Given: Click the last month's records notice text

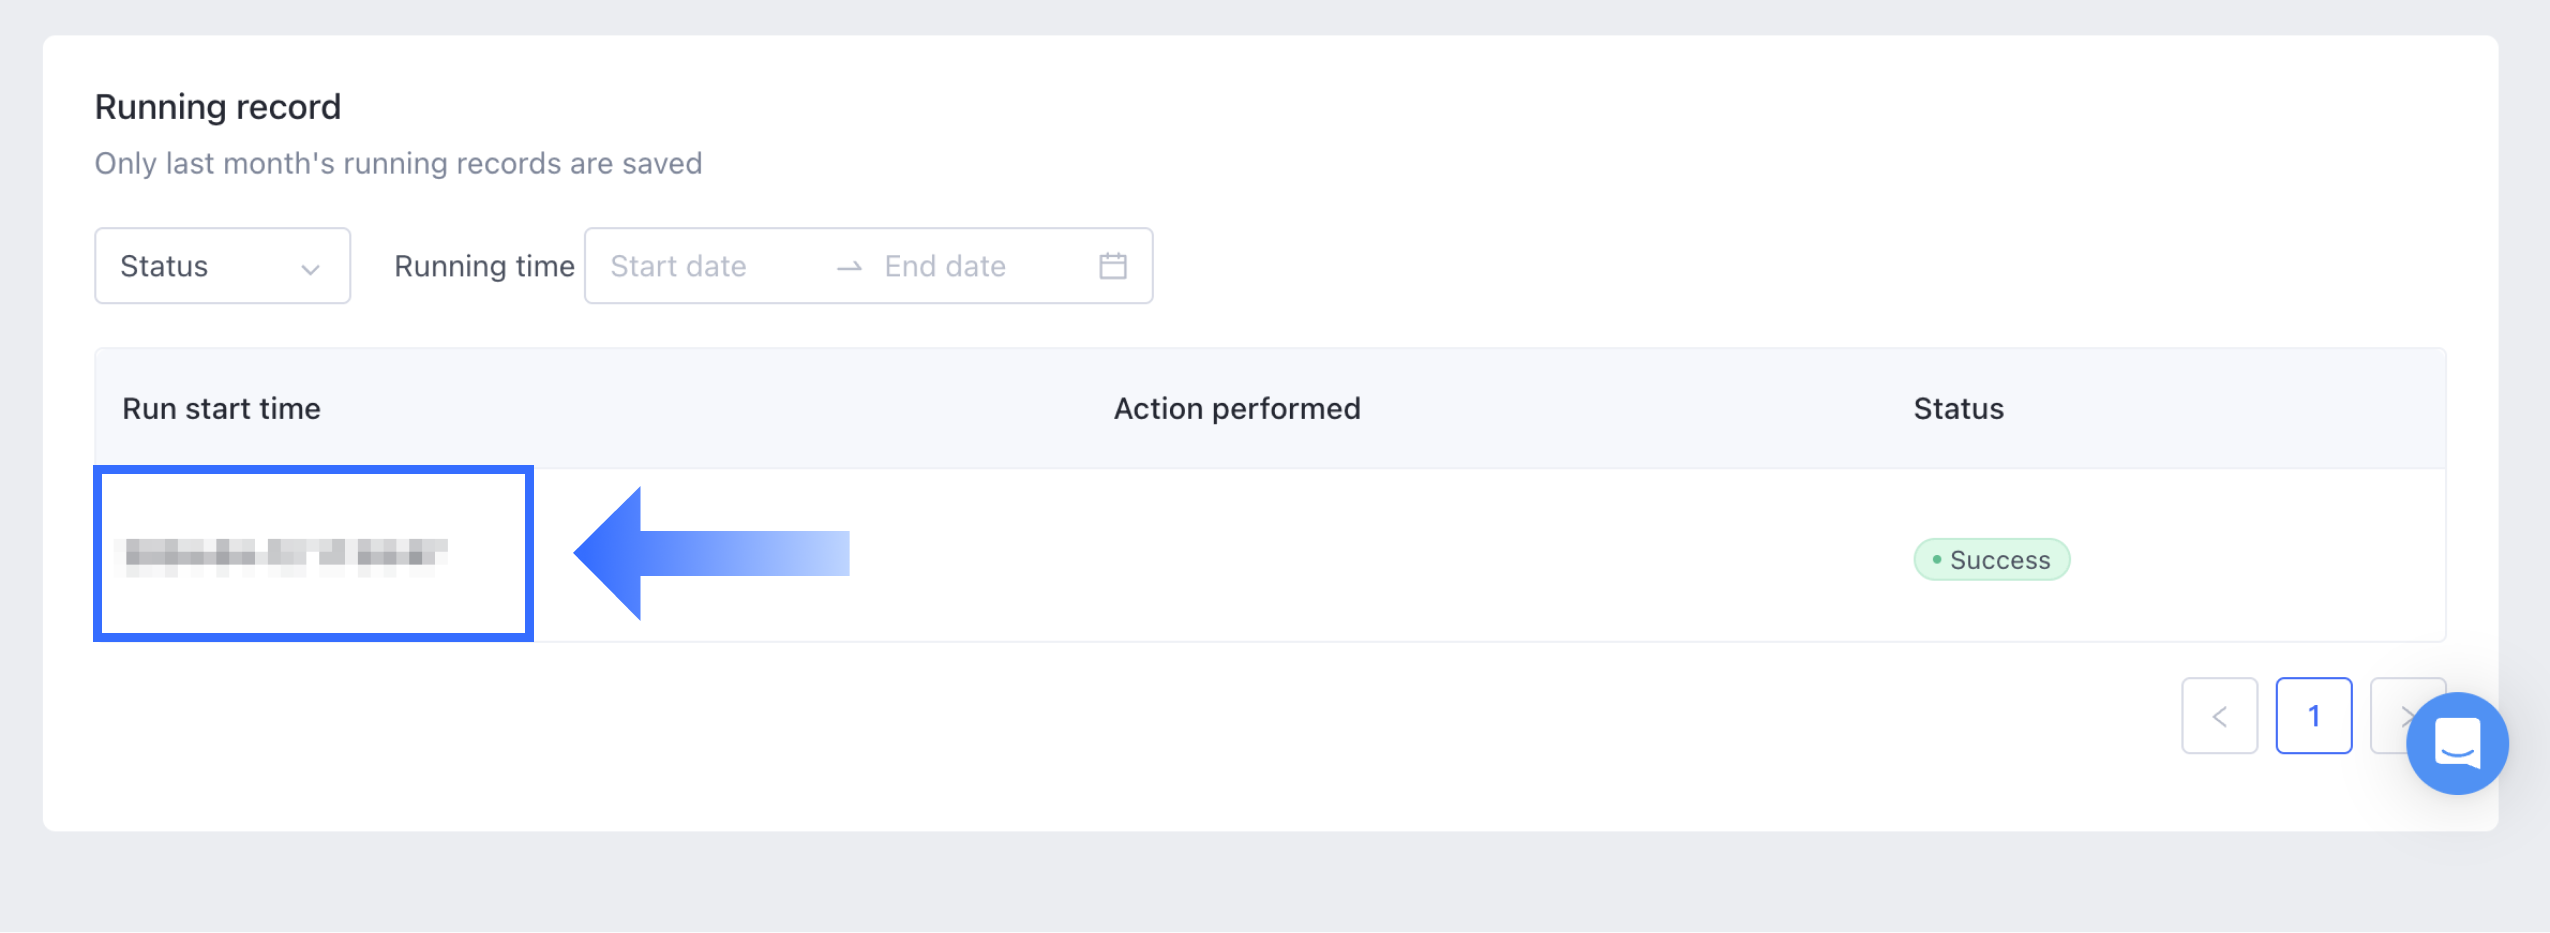Looking at the screenshot, I should point(398,163).
